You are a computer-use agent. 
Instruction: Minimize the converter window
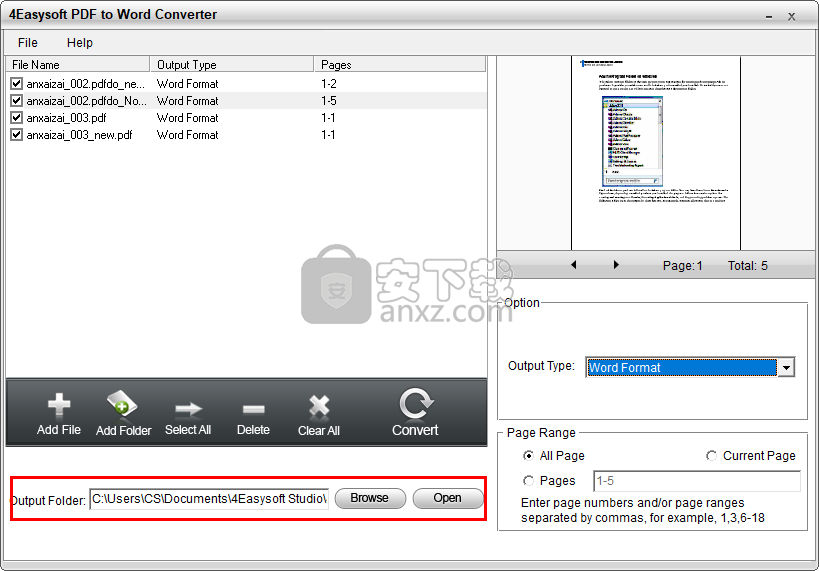769,17
